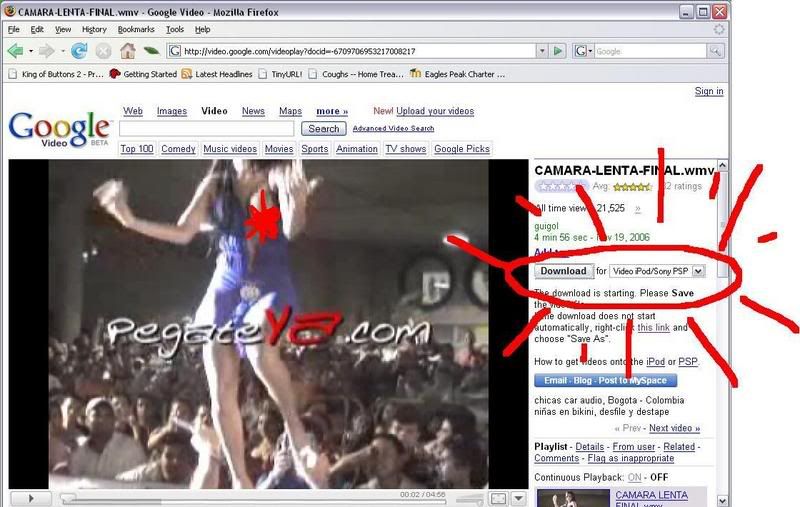Adjust the player volume slider
The image size is (800, 507).
[469, 499]
